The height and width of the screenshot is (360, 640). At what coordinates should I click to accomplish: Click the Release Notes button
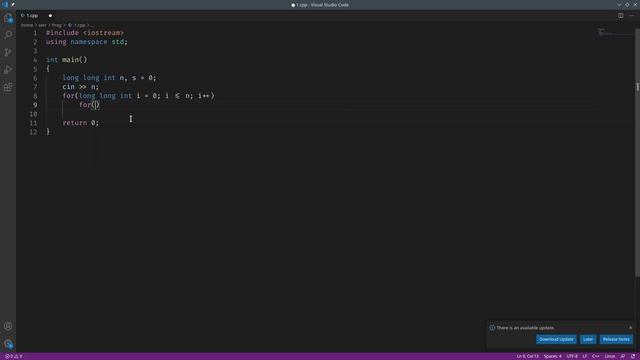tap(616, 339)
